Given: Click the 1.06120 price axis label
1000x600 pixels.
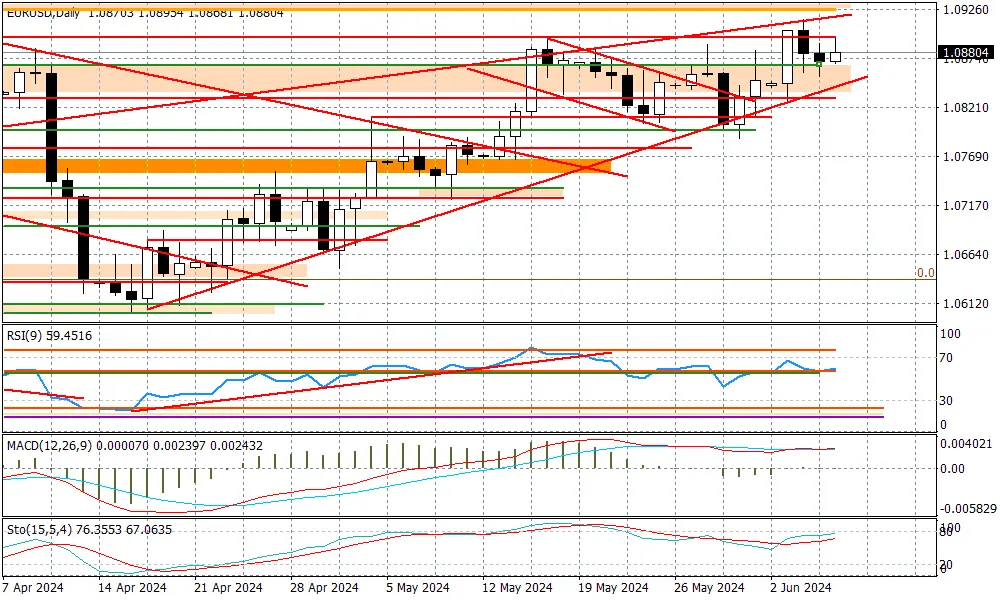Looking at the screenshot, I should point(966,304).
